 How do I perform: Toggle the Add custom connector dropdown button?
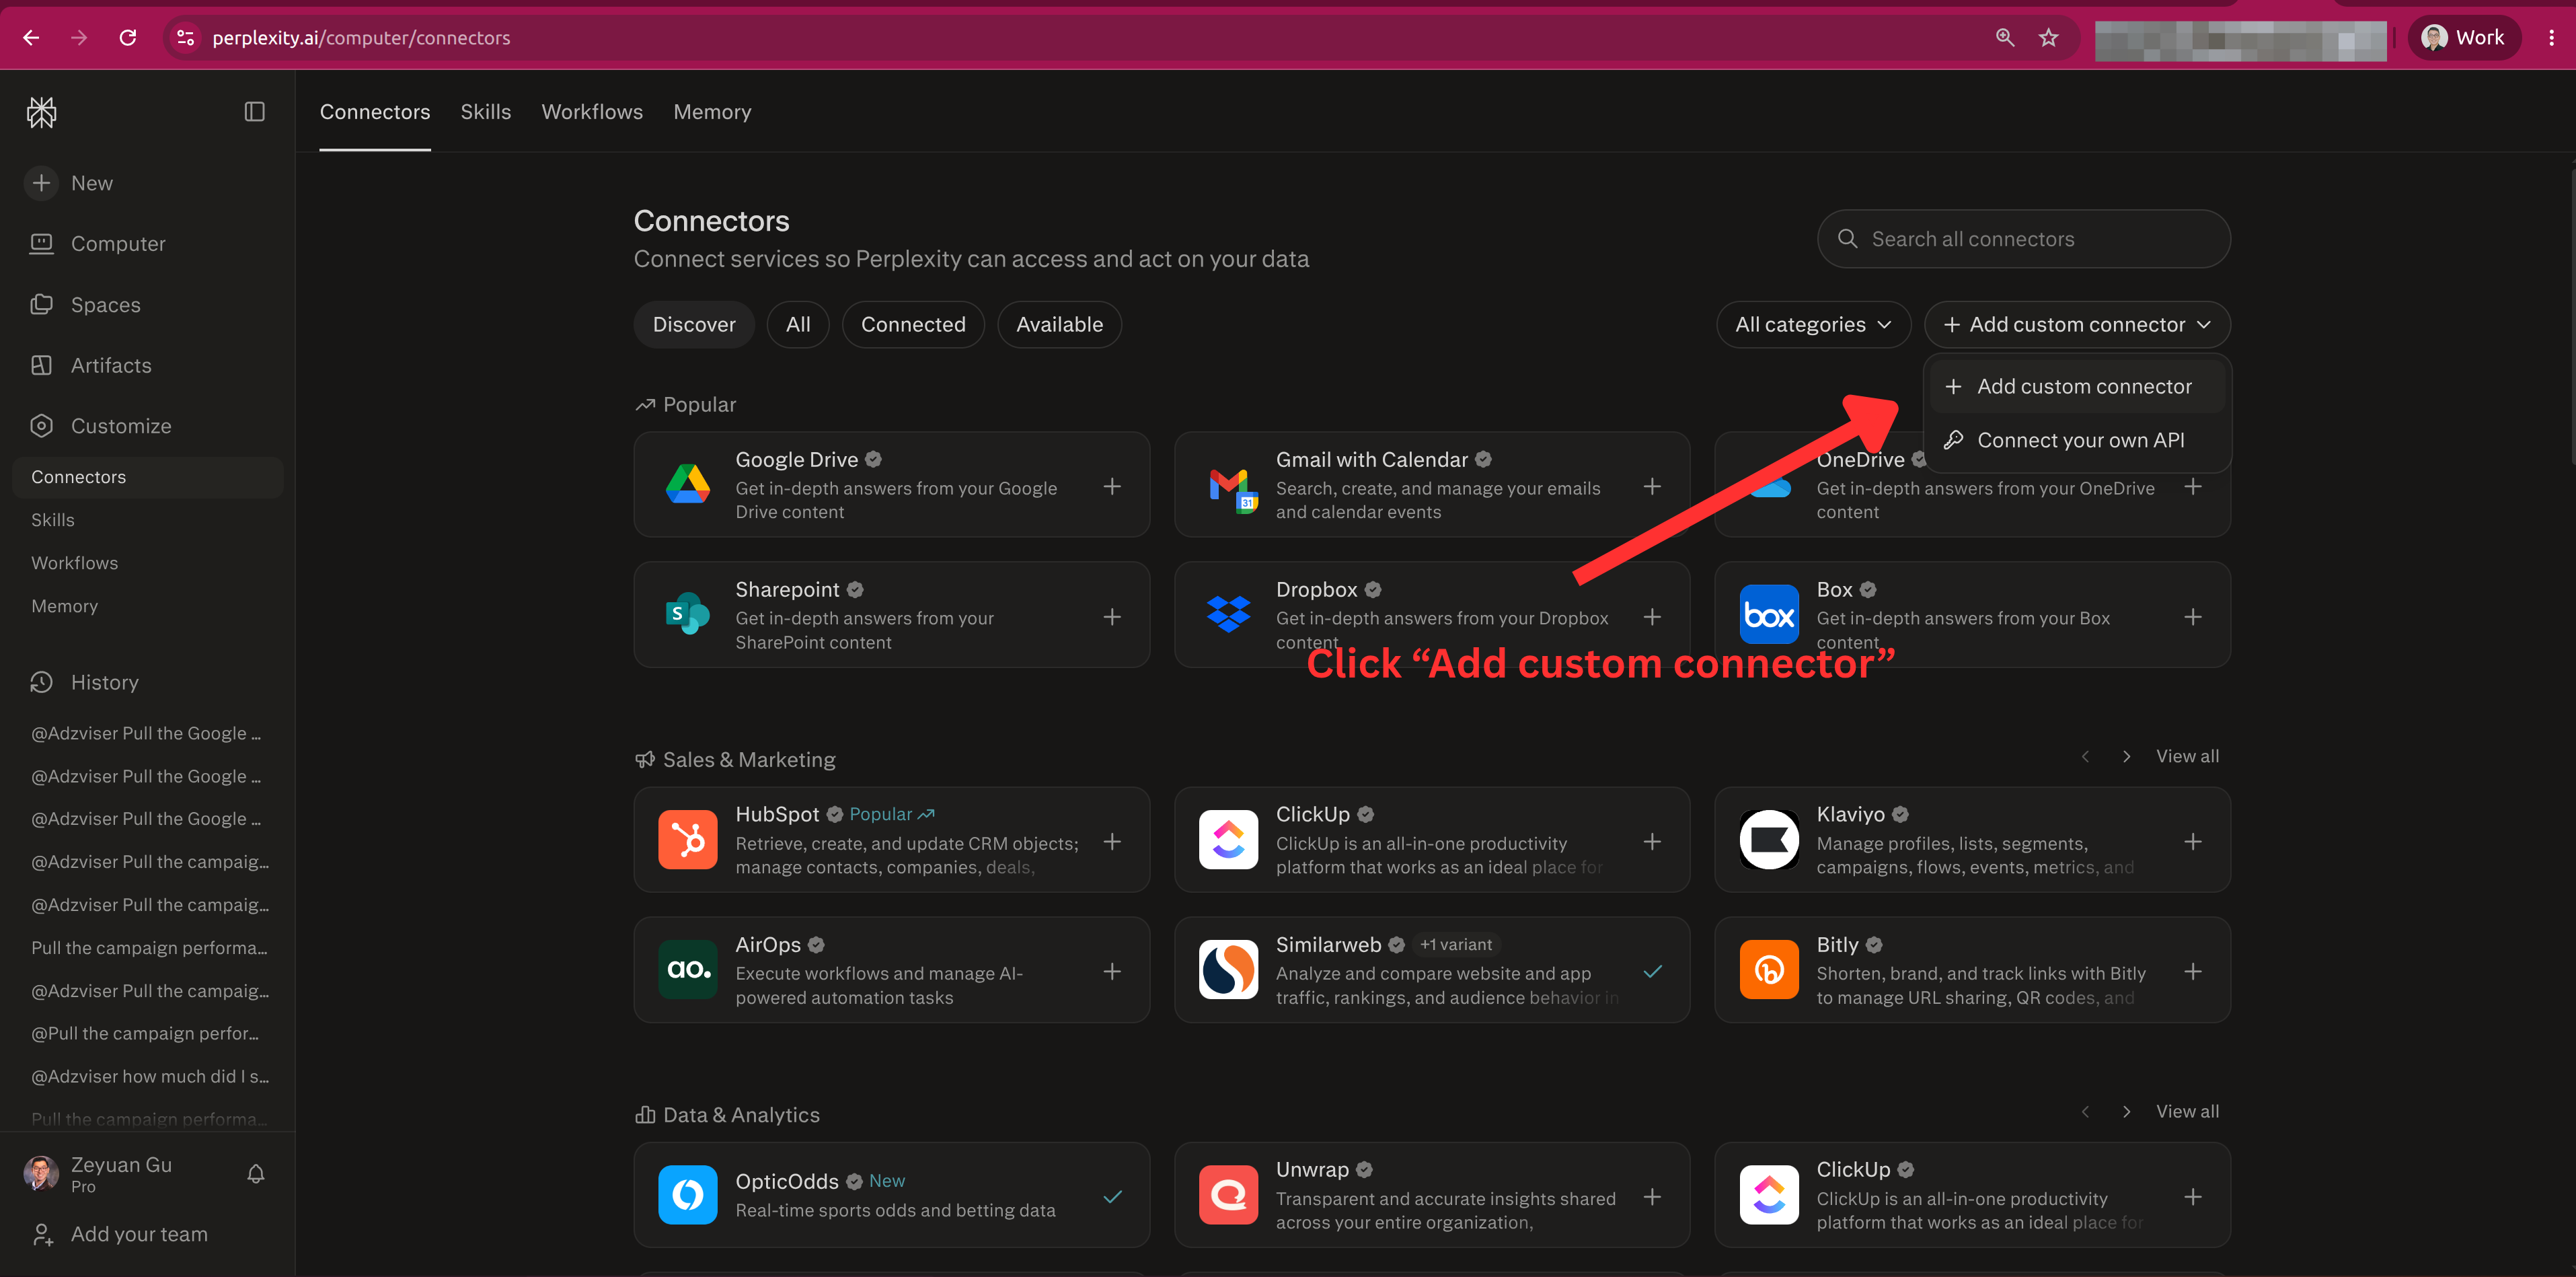2077,325
